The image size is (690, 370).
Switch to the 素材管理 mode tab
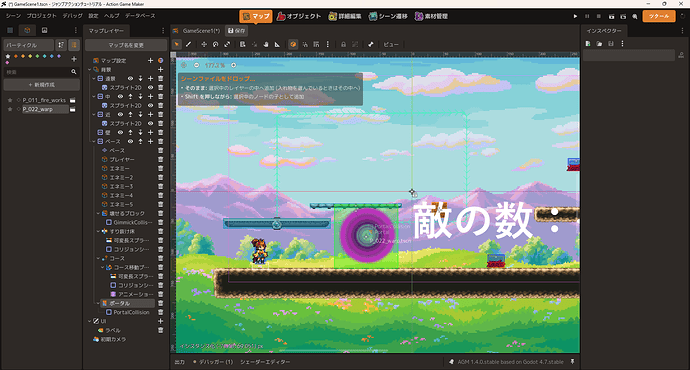point(431,16)
